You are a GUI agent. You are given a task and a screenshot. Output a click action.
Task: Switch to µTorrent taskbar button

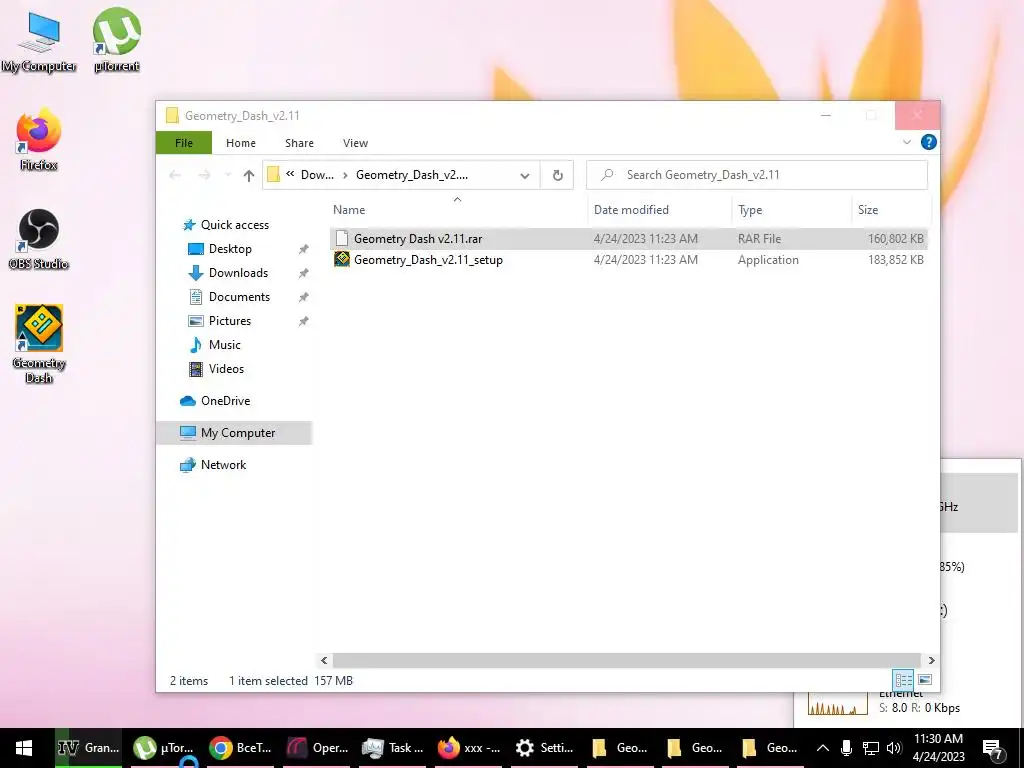[164, 748]
